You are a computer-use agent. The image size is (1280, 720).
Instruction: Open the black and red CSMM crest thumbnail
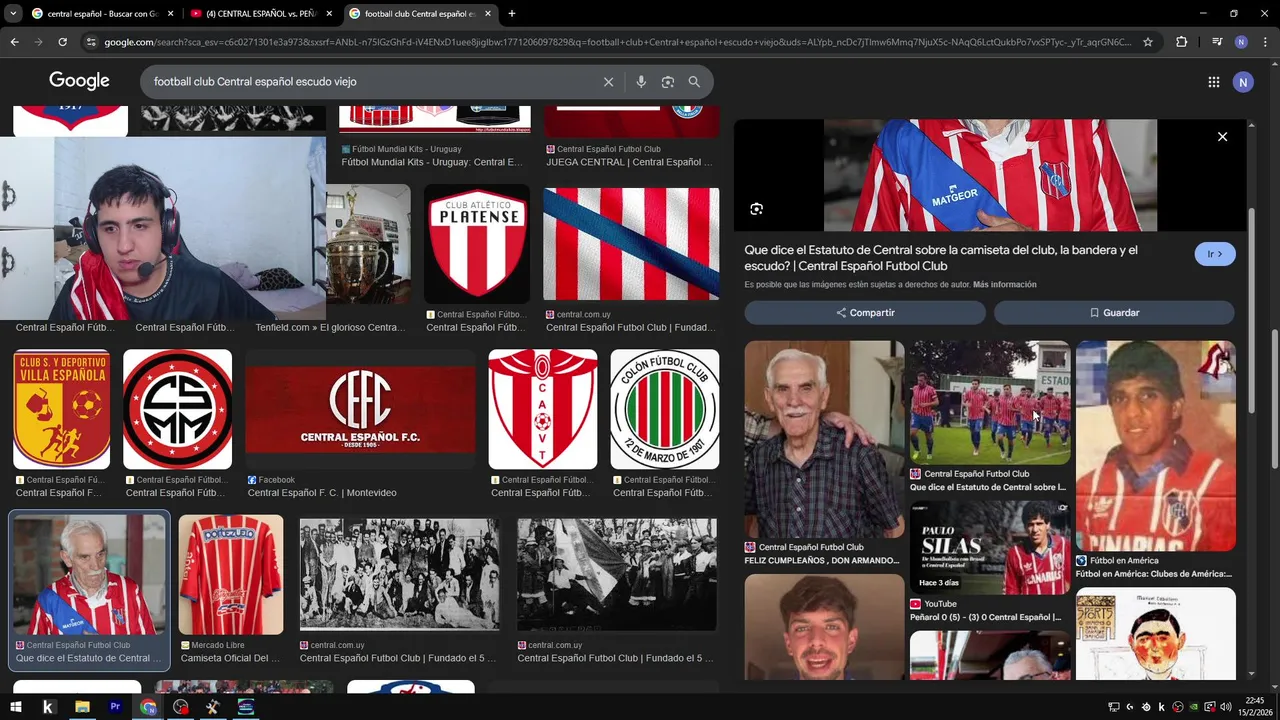[177, 409]
